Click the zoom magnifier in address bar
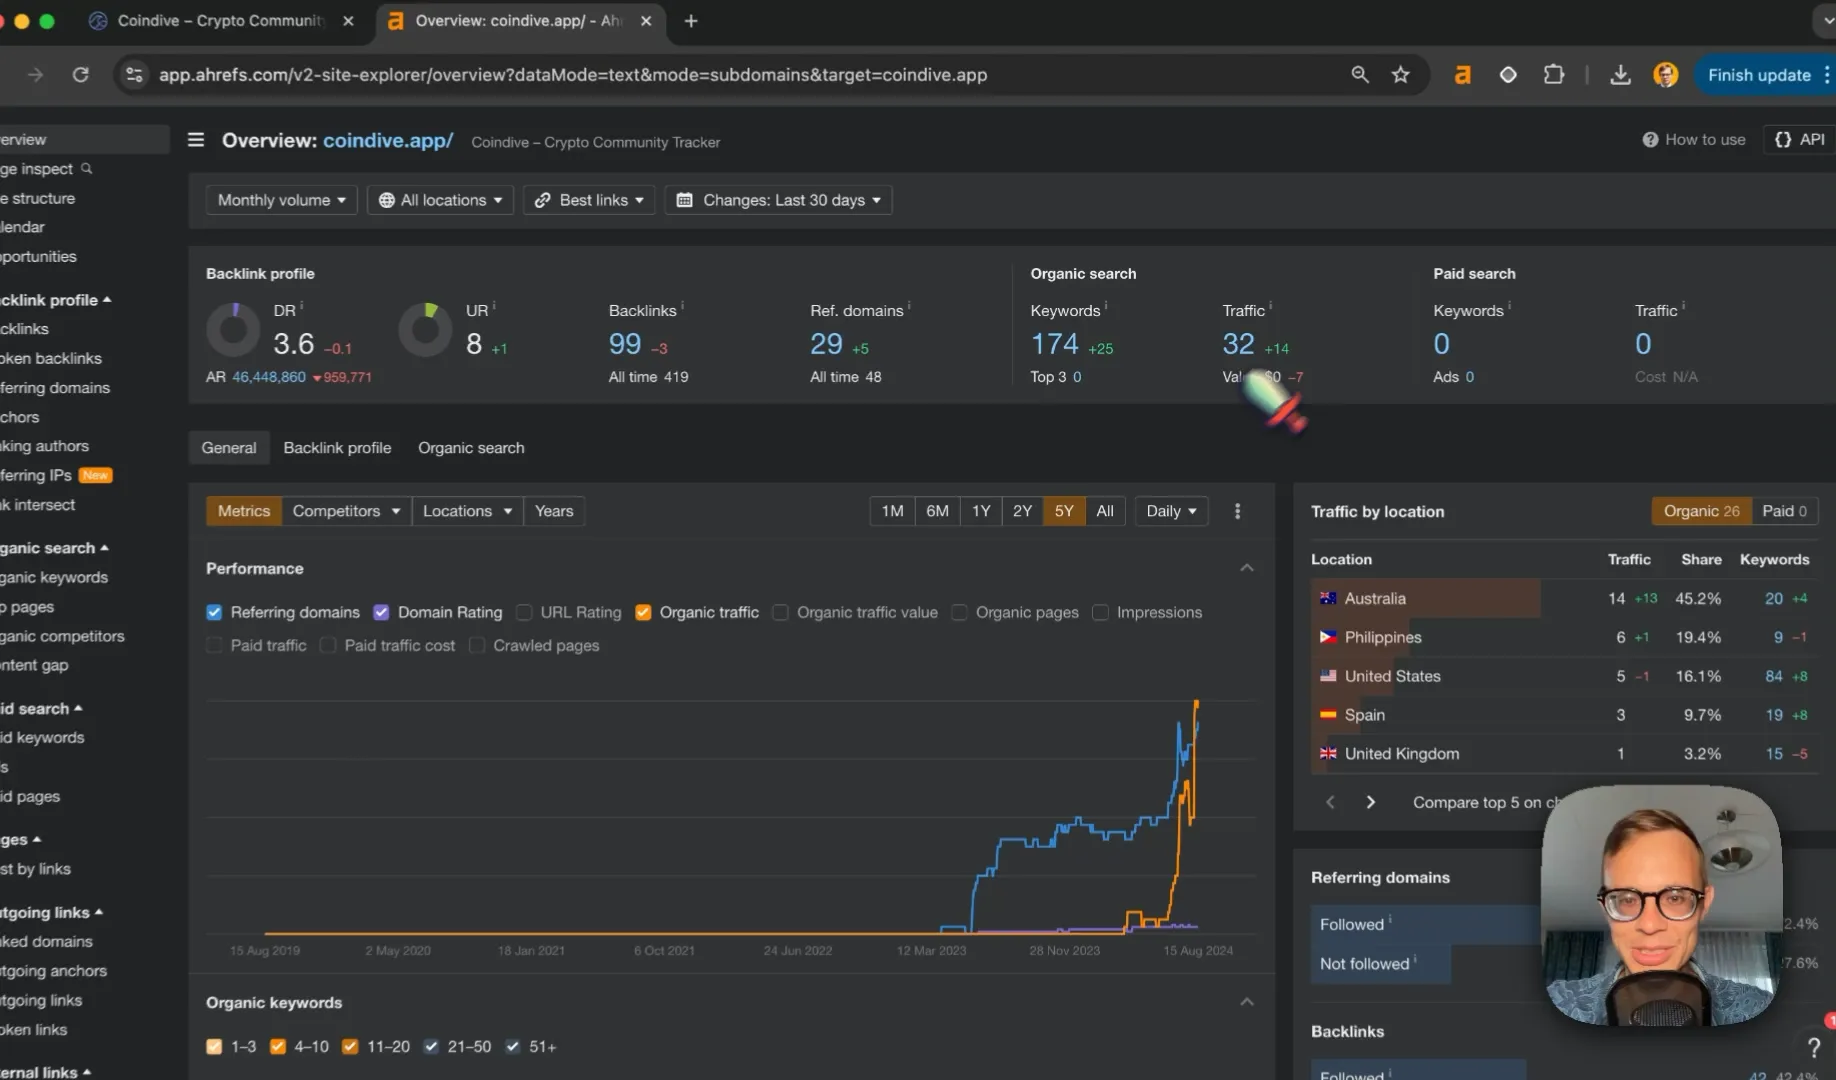The image size is (1836, 1080). coord(1359,75)
